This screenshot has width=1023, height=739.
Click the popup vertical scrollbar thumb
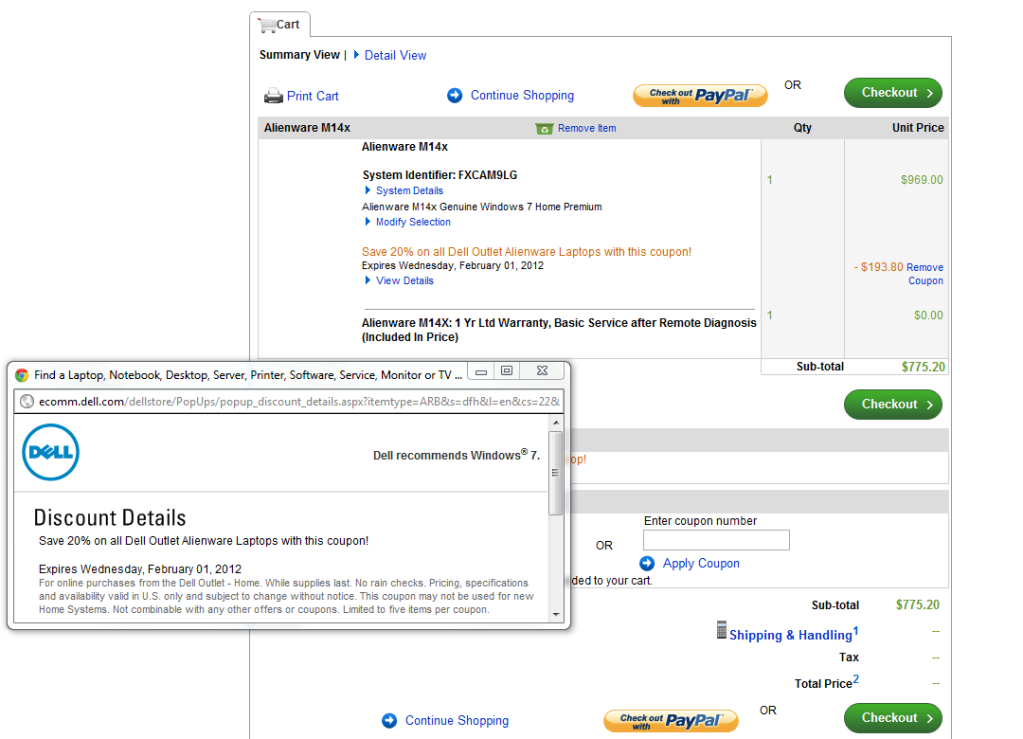point(556,473)
